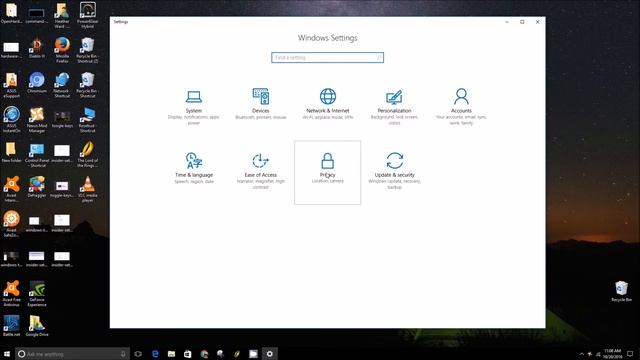The height and width of the screenshot is (360, 640).
Task: Show hidden system tray icons
Action: click(x=582, y=354)
